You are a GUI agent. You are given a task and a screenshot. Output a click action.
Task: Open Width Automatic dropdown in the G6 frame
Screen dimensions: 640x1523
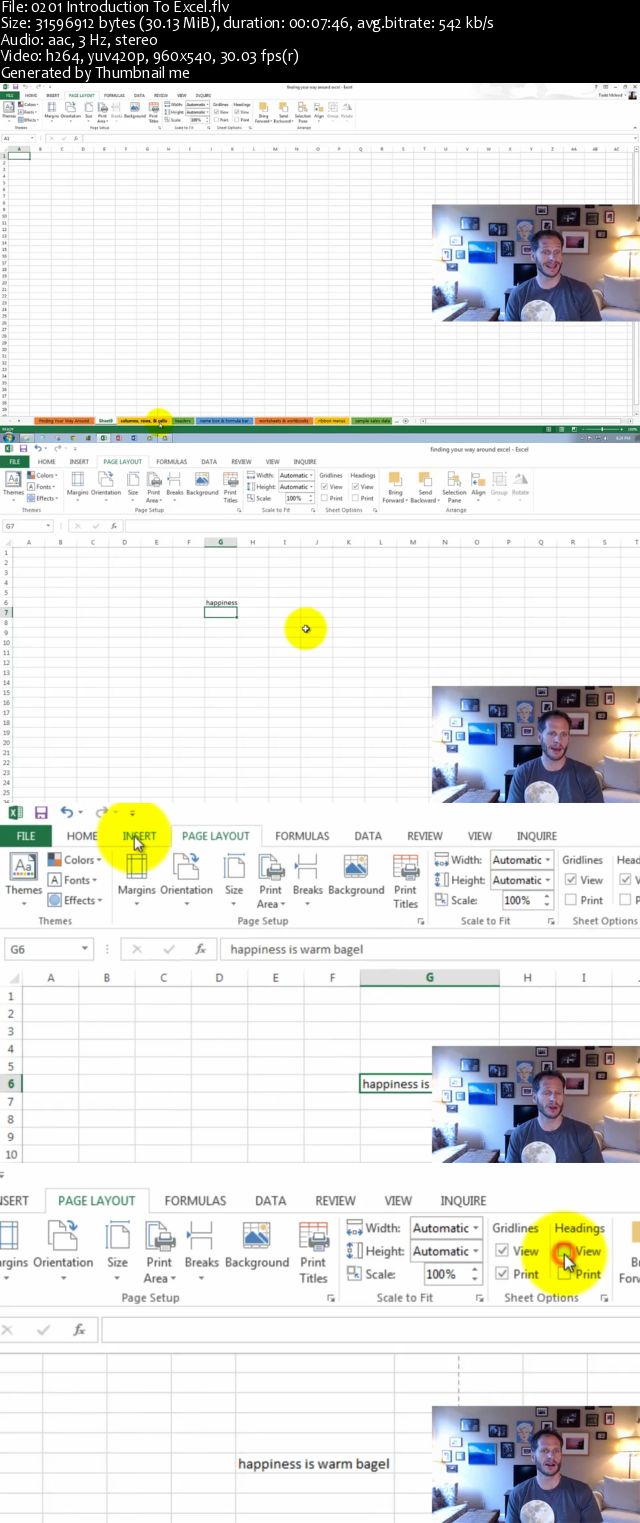pos(548,860)
